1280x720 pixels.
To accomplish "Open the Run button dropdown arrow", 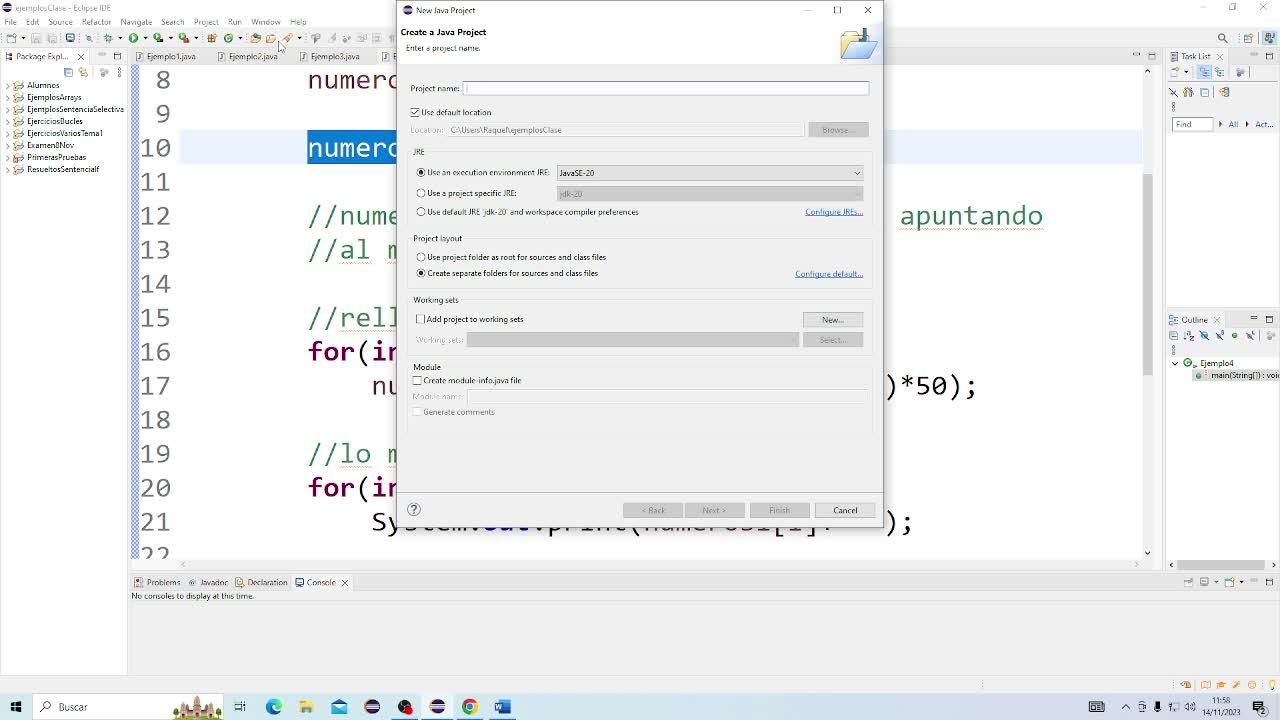I will click(x=145, y=38).
